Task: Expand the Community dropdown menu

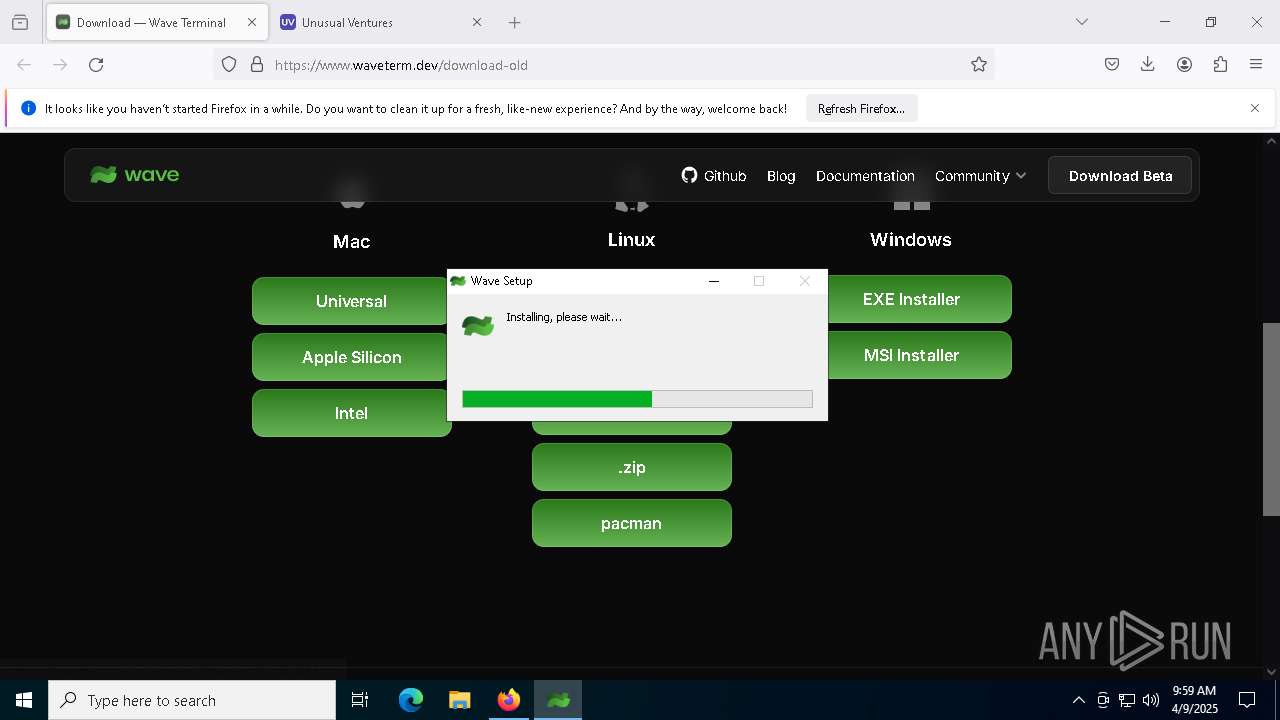Action: click(x=980, y=175)
